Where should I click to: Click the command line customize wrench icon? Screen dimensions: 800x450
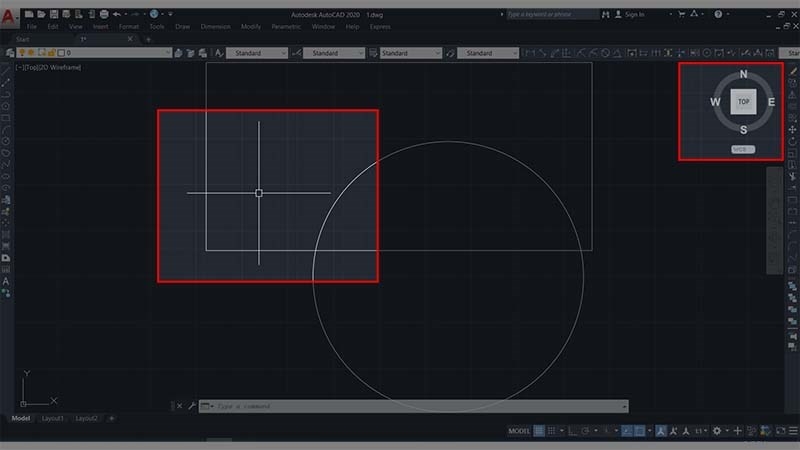[x=192, y=406]
